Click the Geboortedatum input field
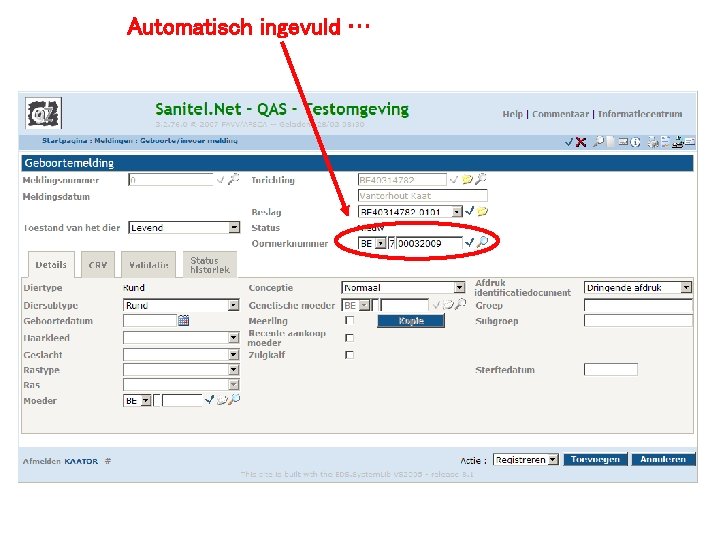 pyautogui.click(x=150, y=320)
